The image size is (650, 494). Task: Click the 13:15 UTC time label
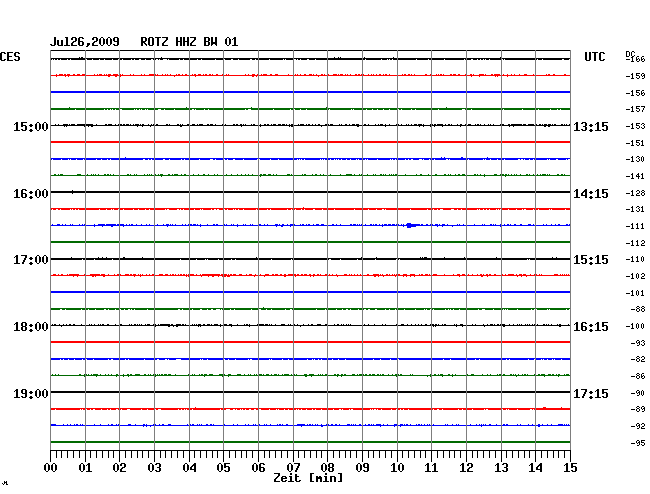pos(591,126)
